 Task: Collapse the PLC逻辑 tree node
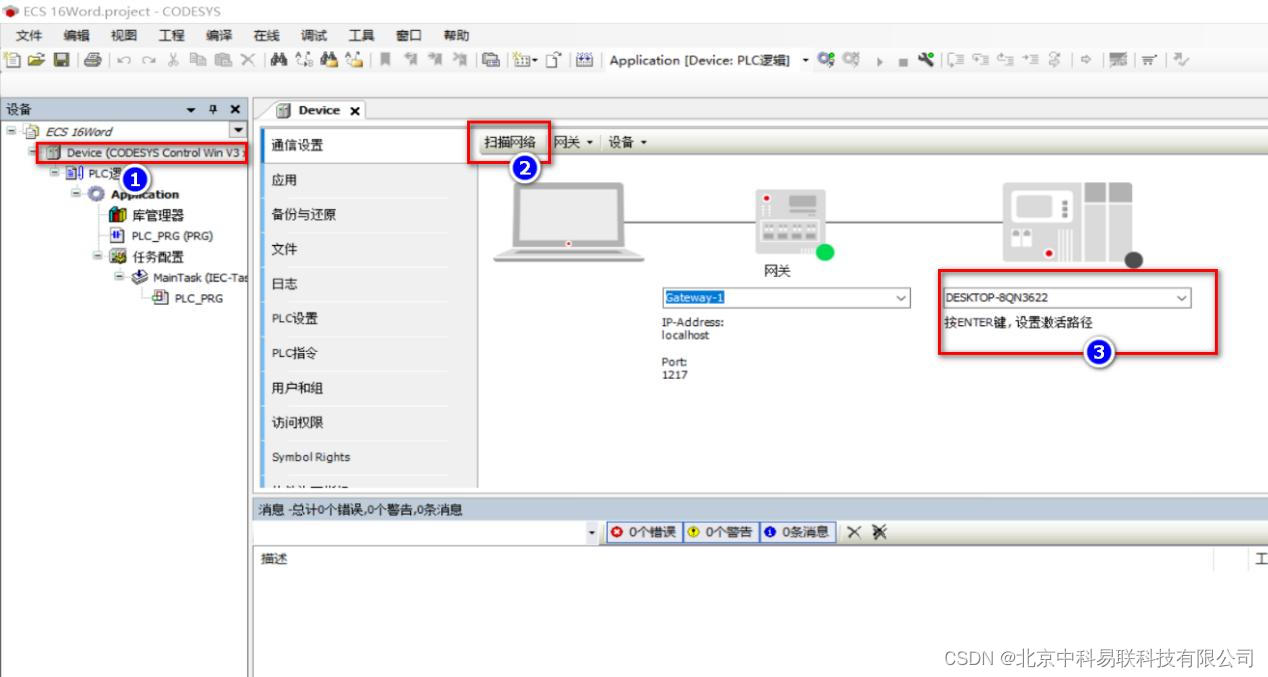coord(56,172)
